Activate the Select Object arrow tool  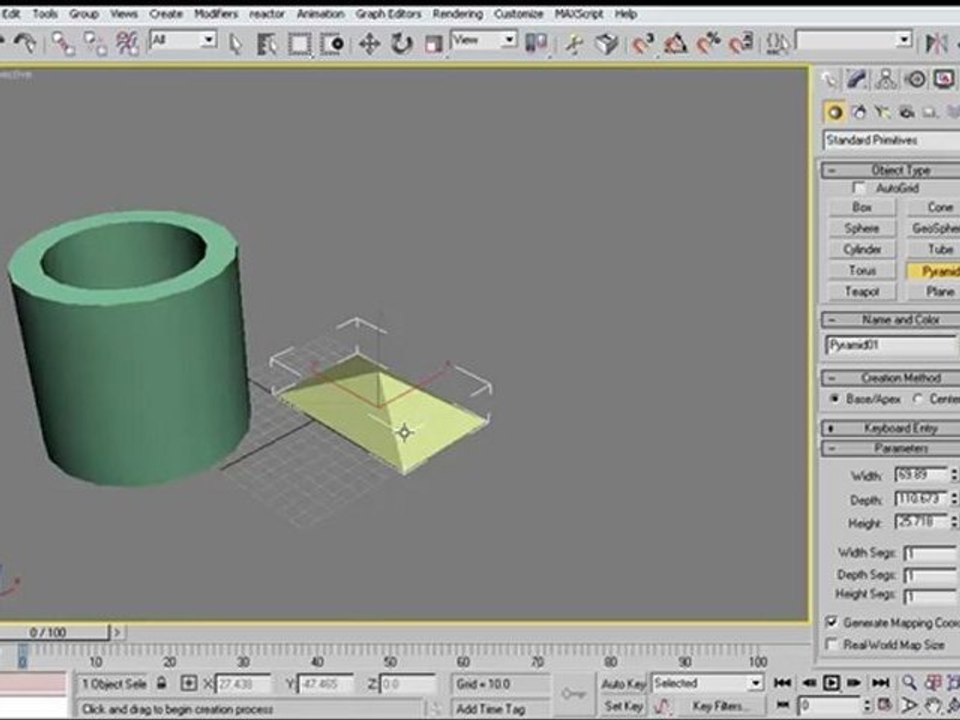tap(234, 44)
